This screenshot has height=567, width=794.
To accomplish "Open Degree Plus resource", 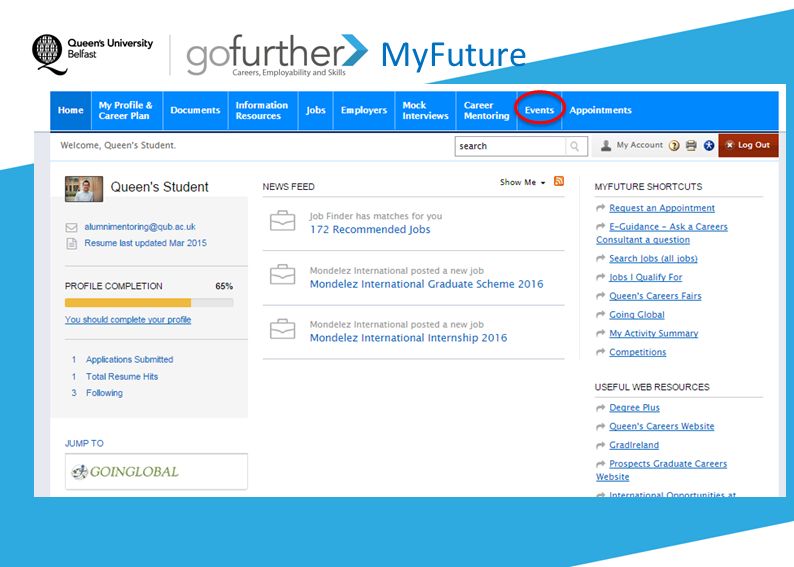I will (634, 408).
